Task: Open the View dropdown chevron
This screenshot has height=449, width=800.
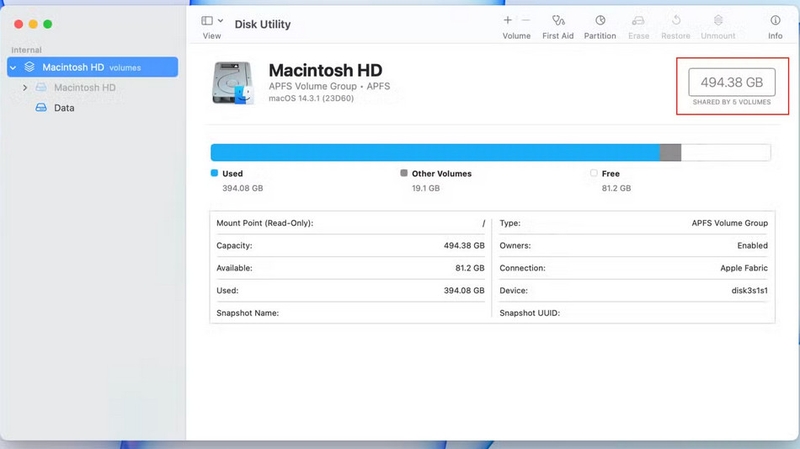Action: click(220, 21)
